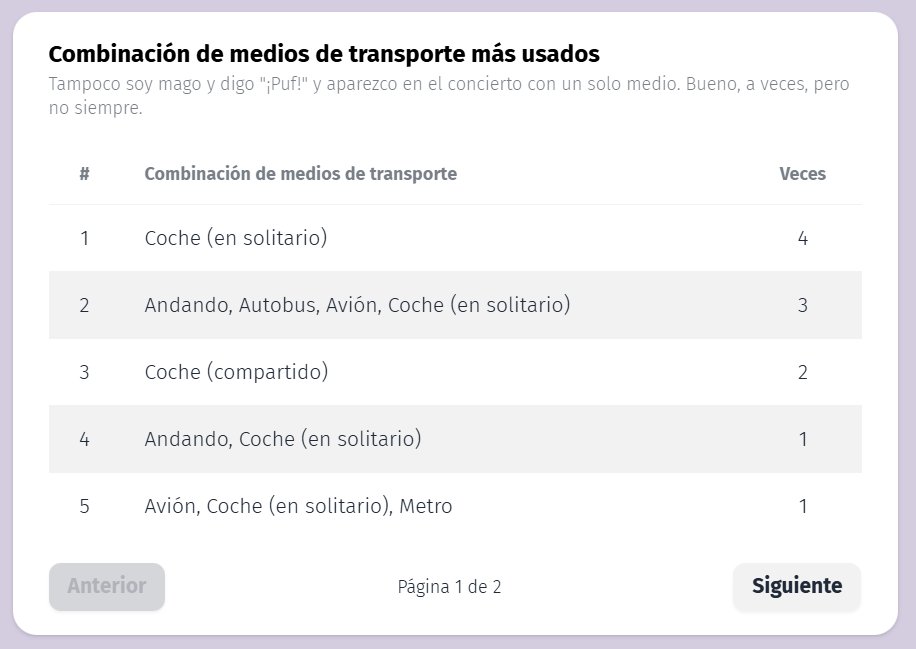Select row 'Andando, Autobus, Avión, Coche (en solitario)'
Viewport: 916px width, 649px height.
[x=357, y=305]
